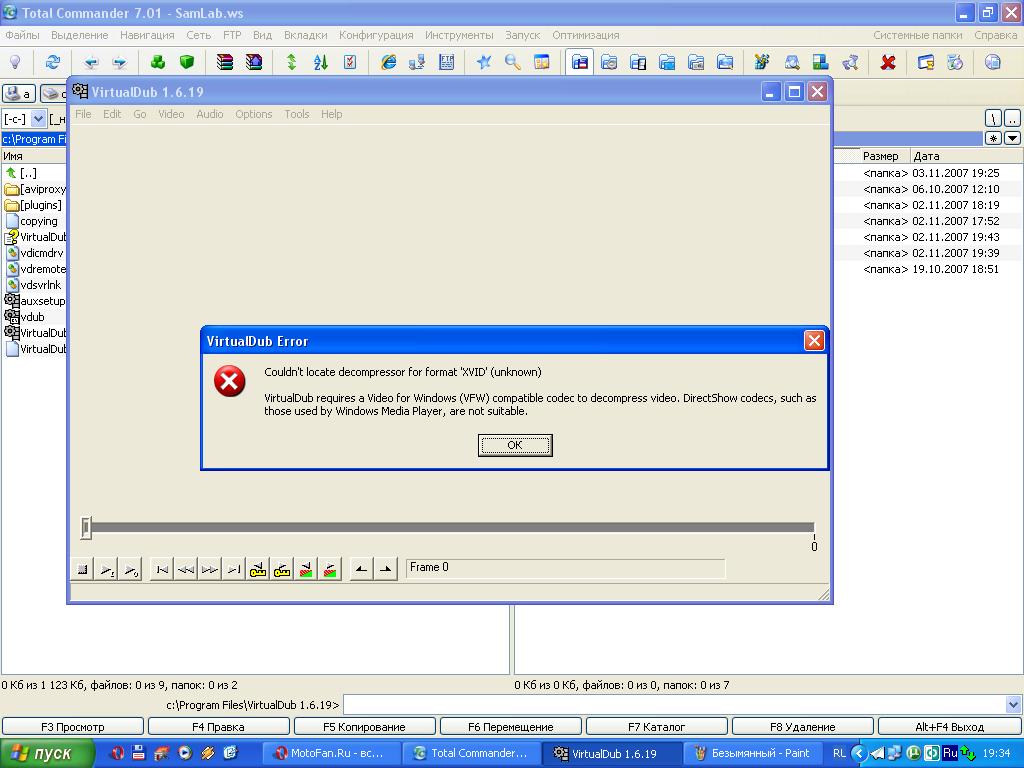Open the Инструменты menu in Total Commander

[x=459, y=35]
